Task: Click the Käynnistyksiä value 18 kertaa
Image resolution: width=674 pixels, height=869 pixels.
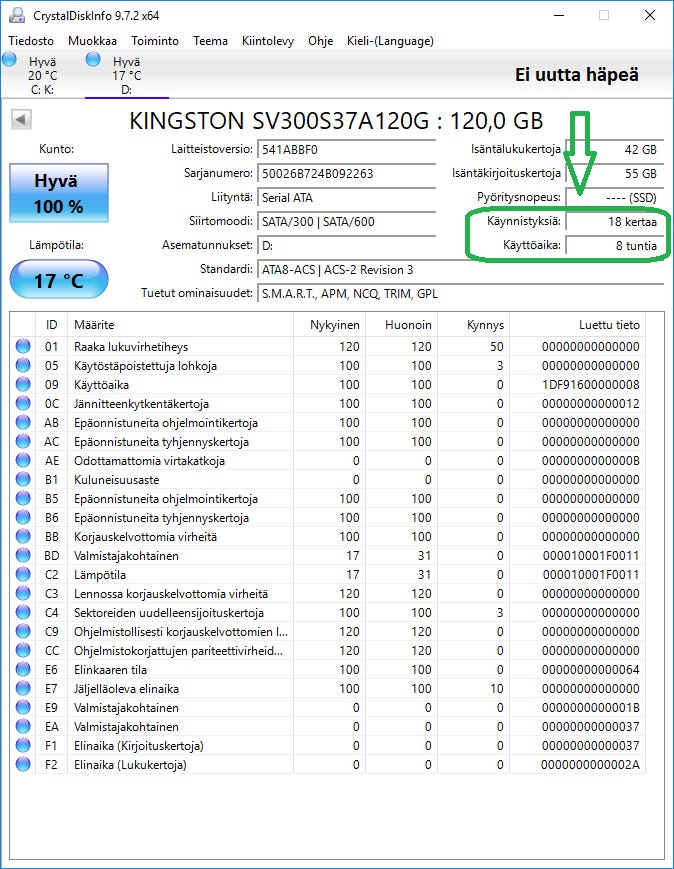Action: pos(614,222)
